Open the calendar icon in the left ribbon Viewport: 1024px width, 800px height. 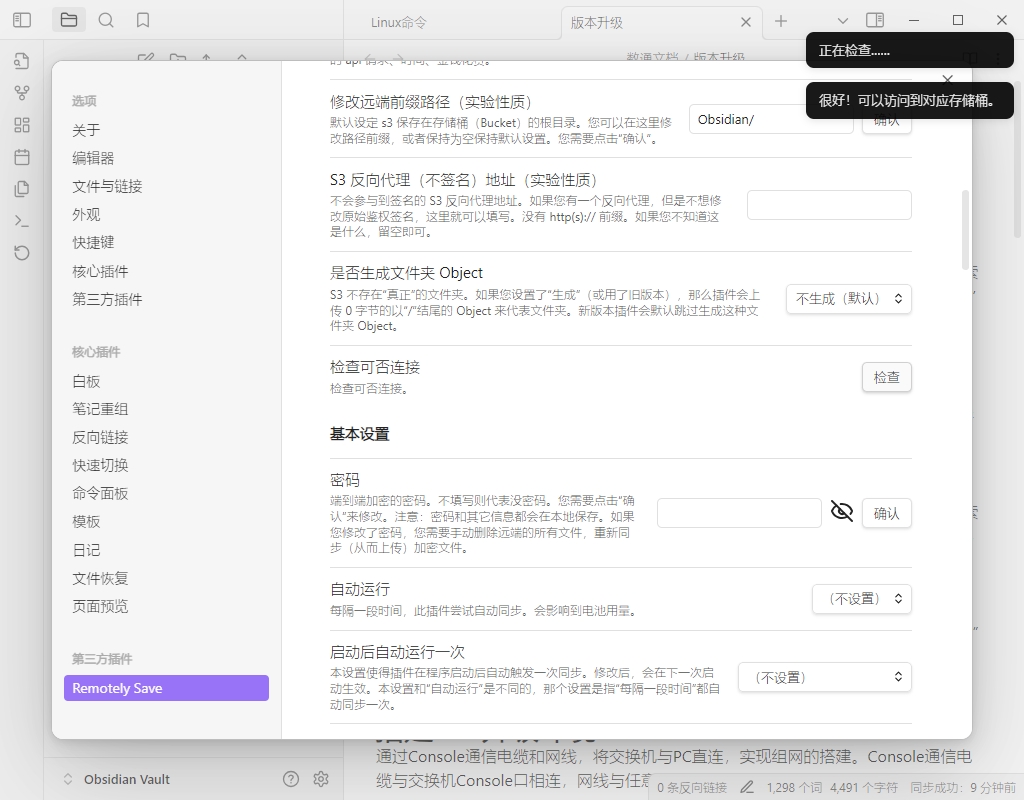pos(21,158)
